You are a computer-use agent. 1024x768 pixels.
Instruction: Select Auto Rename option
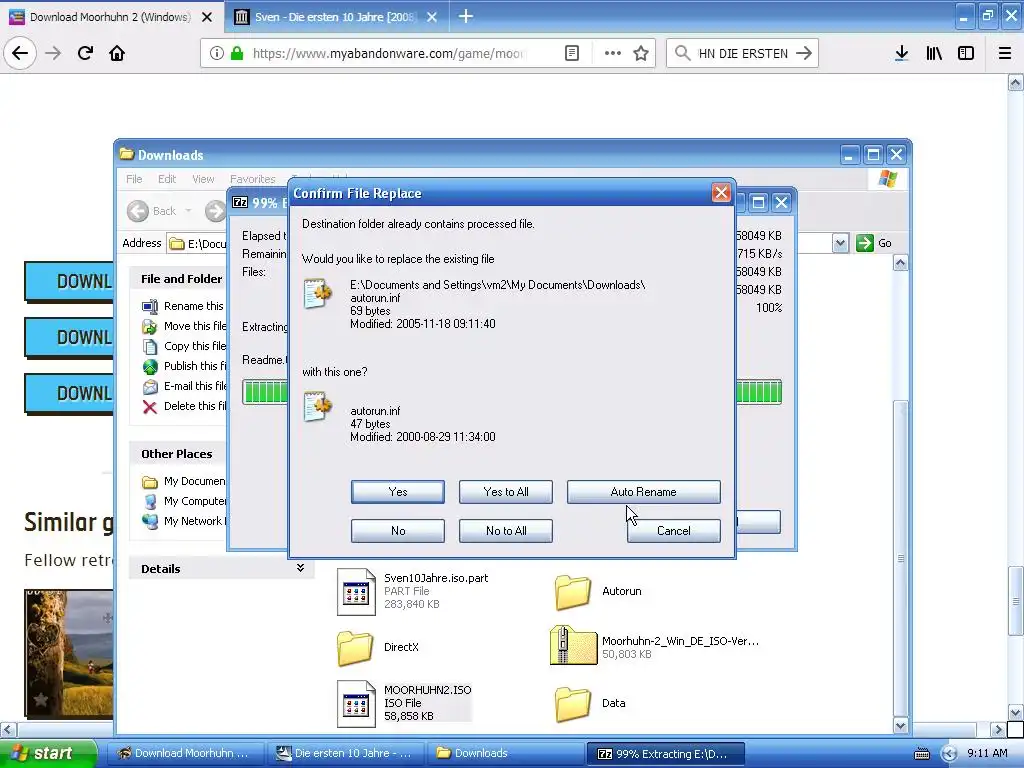coord(643,492)
